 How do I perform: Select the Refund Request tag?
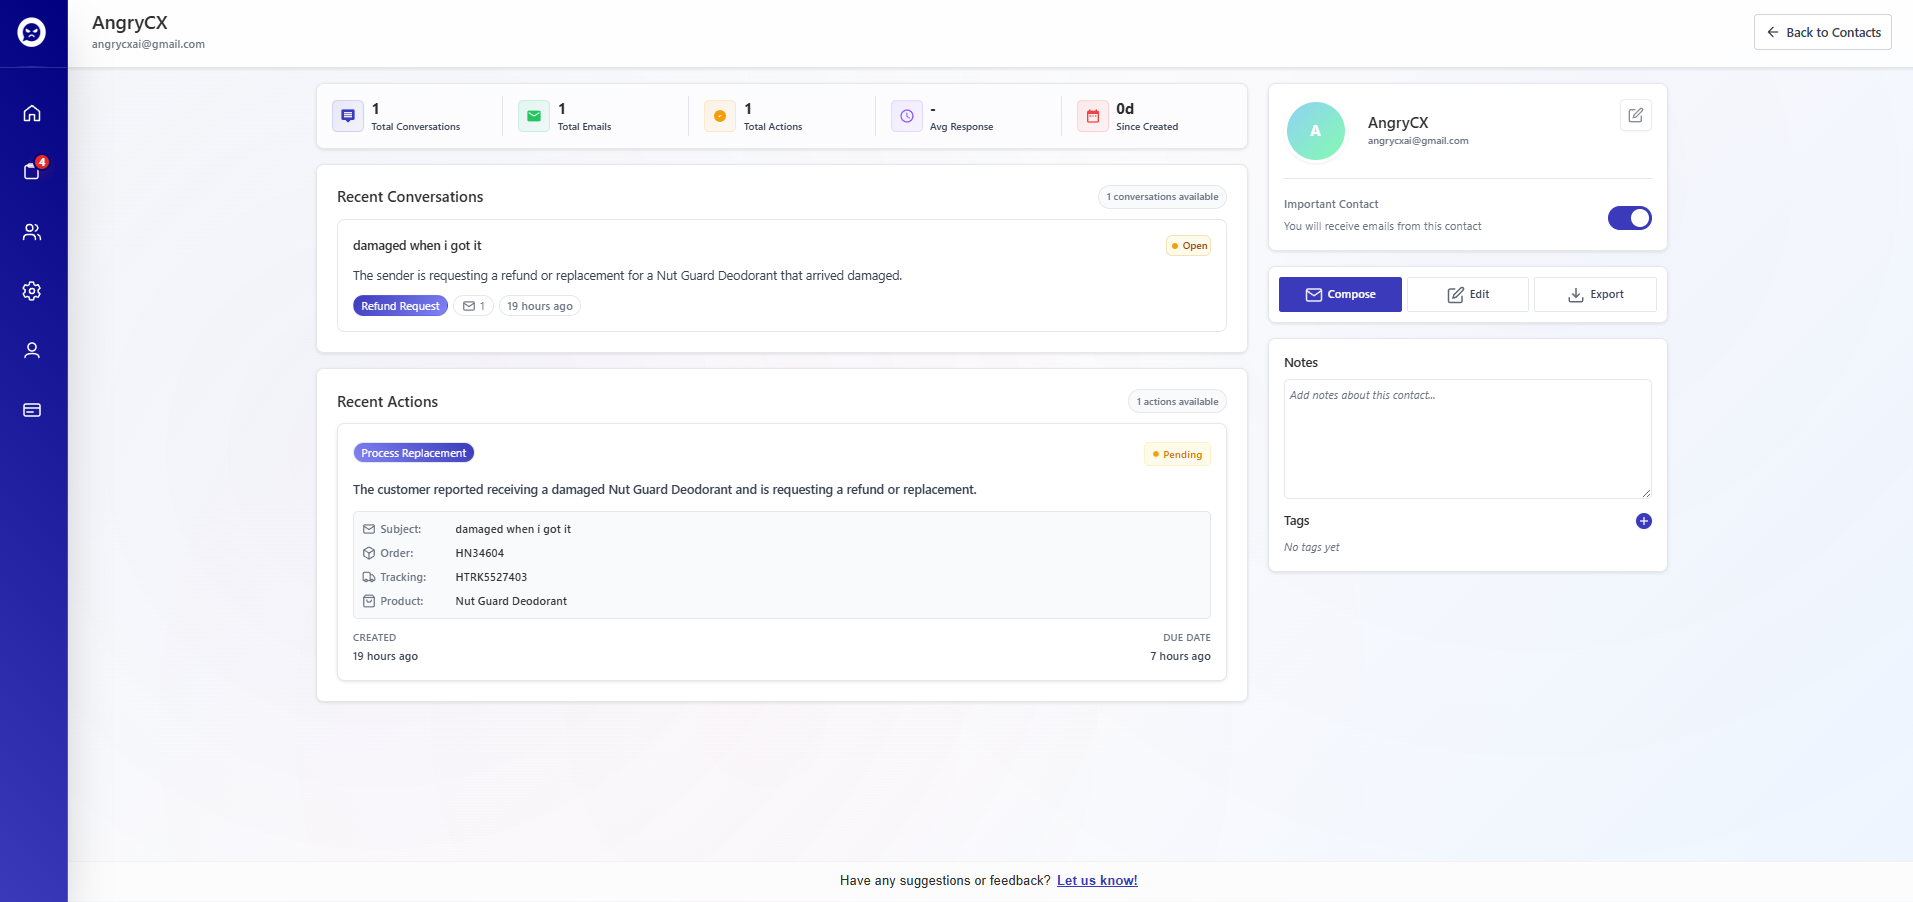[400, 306]
